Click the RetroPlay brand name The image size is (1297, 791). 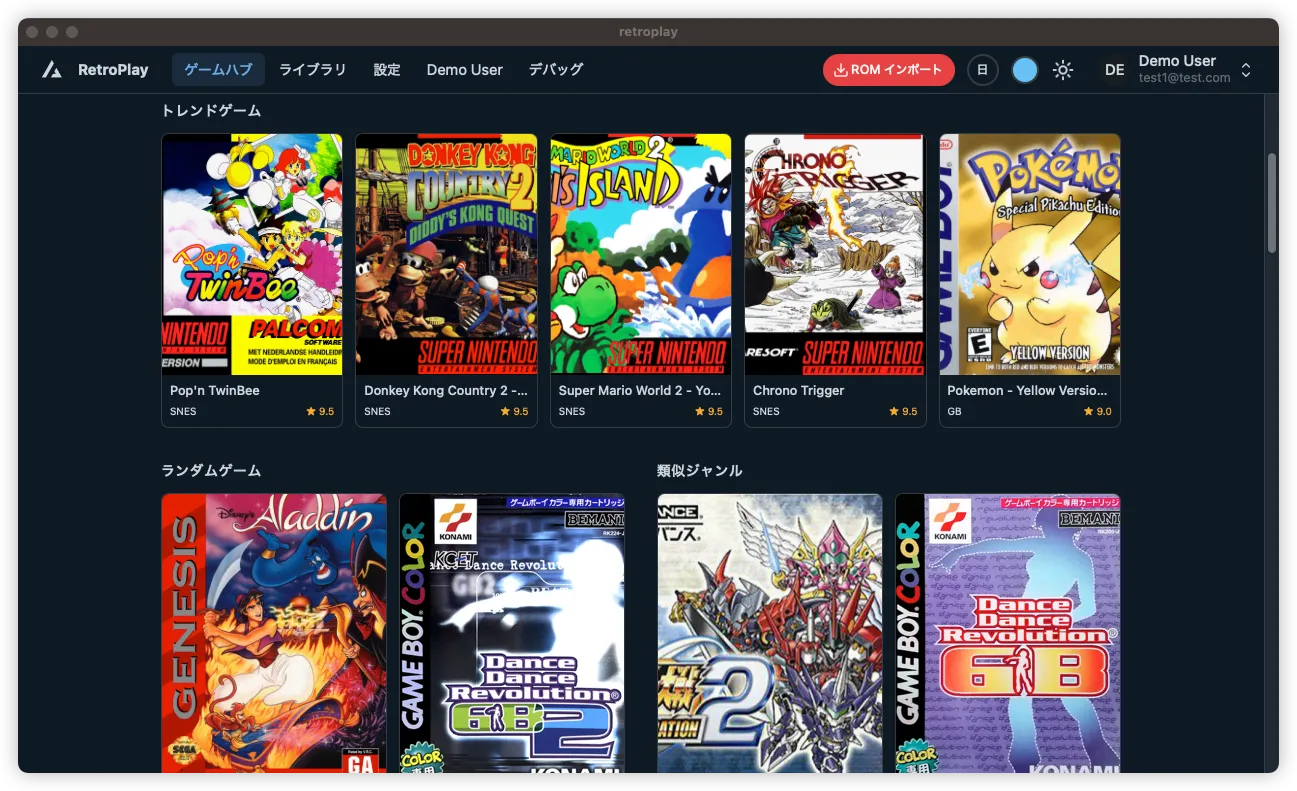tap(113, 70)
